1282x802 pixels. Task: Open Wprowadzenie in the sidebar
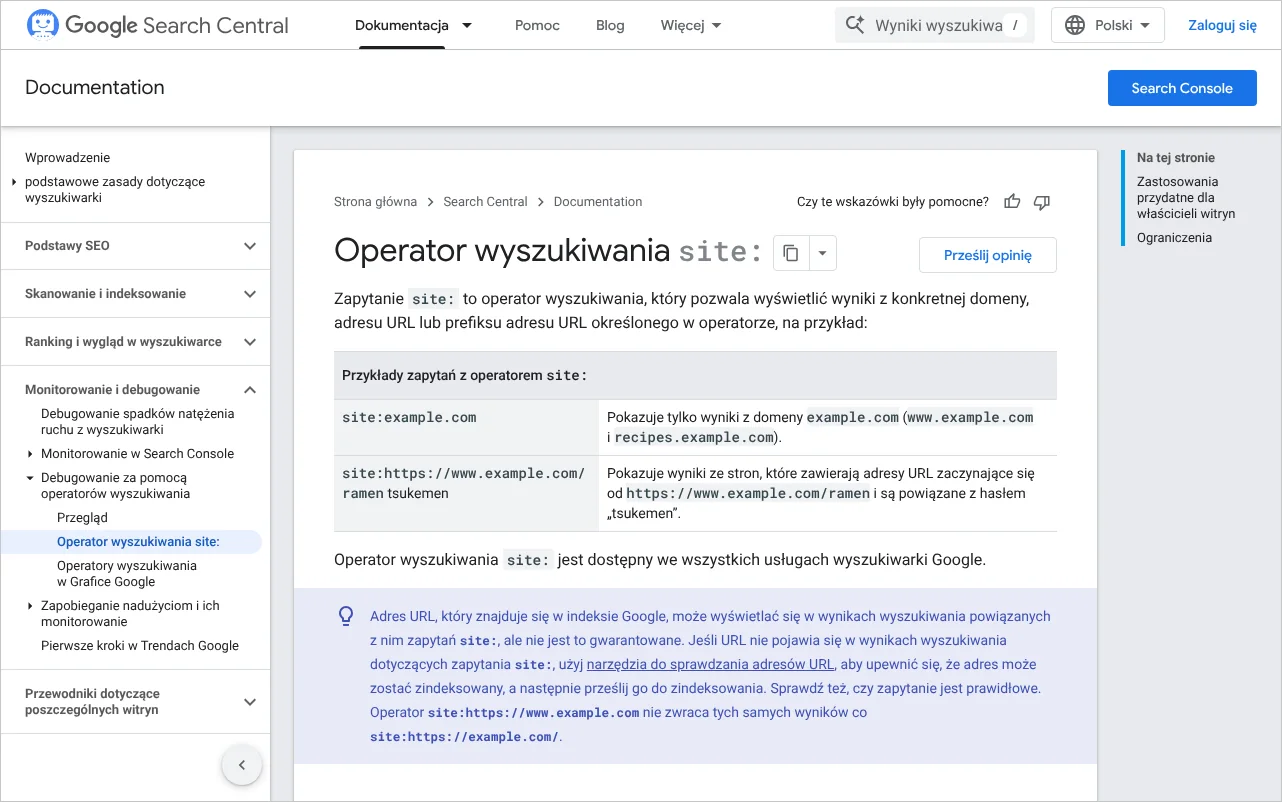point(68,158)
